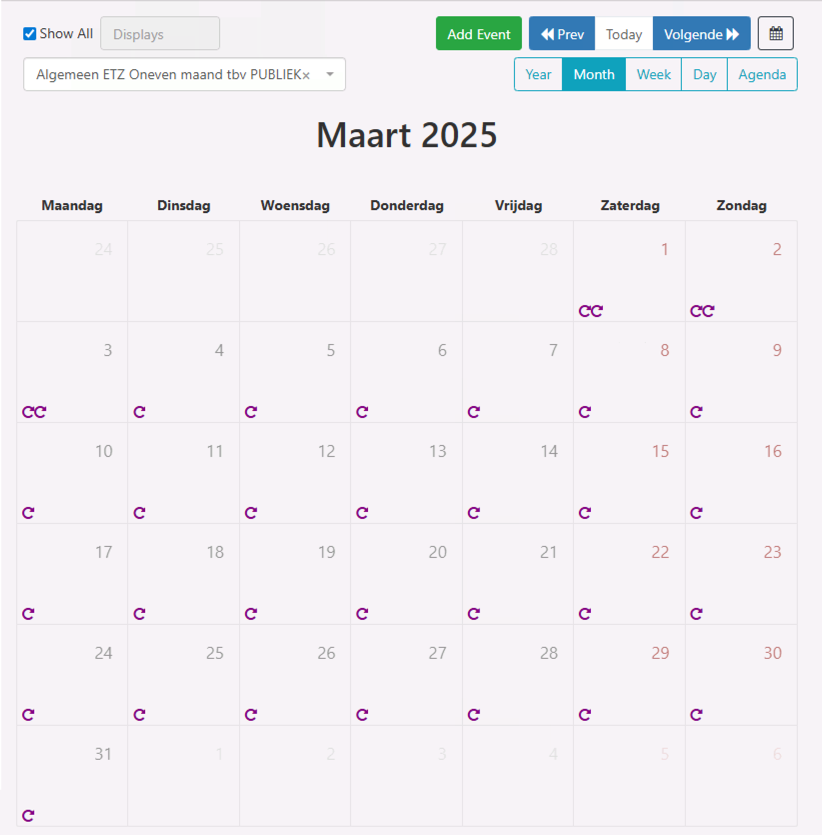Go to previous month with Prev
This screenshot has height=835, width=822.
[562, 34]
